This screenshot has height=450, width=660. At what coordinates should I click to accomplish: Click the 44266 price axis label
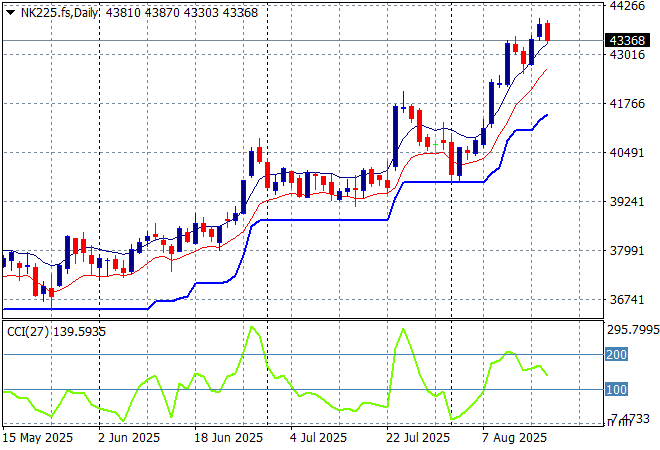(x=627, y=6)
